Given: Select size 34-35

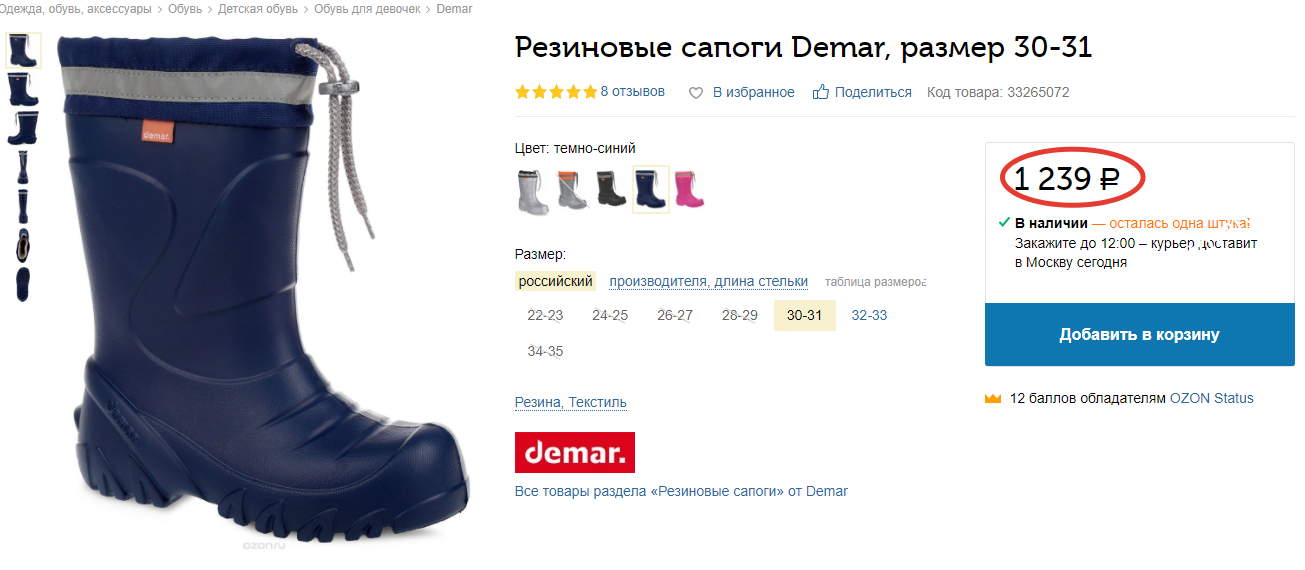Looking at the screenshot, I should [545, 351].
